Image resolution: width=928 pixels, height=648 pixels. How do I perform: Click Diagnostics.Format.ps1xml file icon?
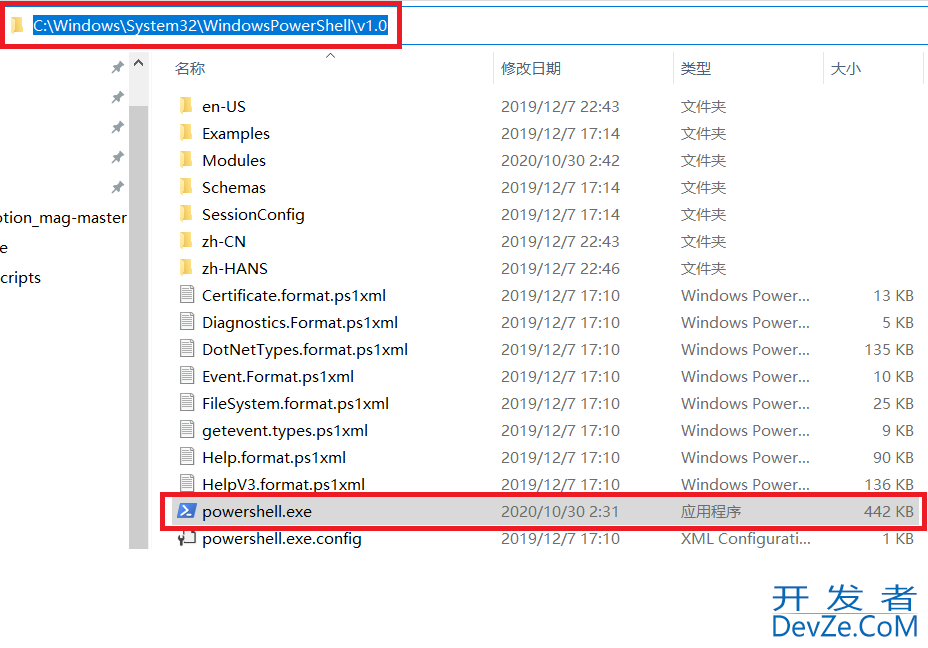pyautogui.click(x=187, y=322)
